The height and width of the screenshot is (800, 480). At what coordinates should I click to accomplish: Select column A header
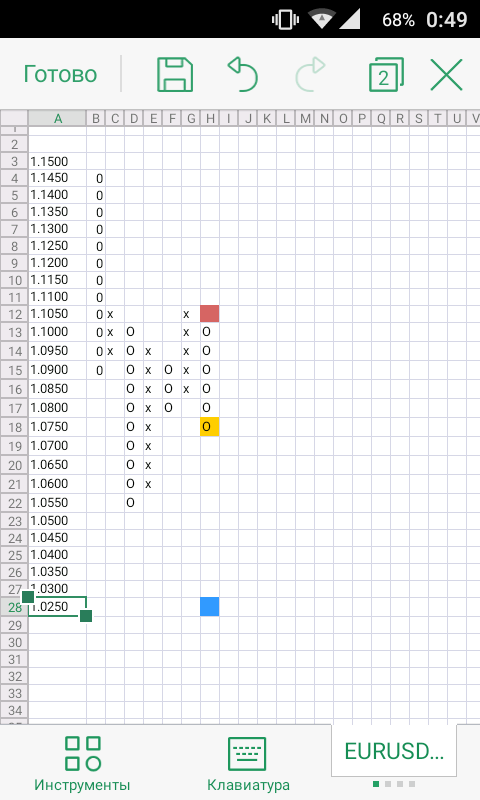pyautogui.click(x=57, y=118)
